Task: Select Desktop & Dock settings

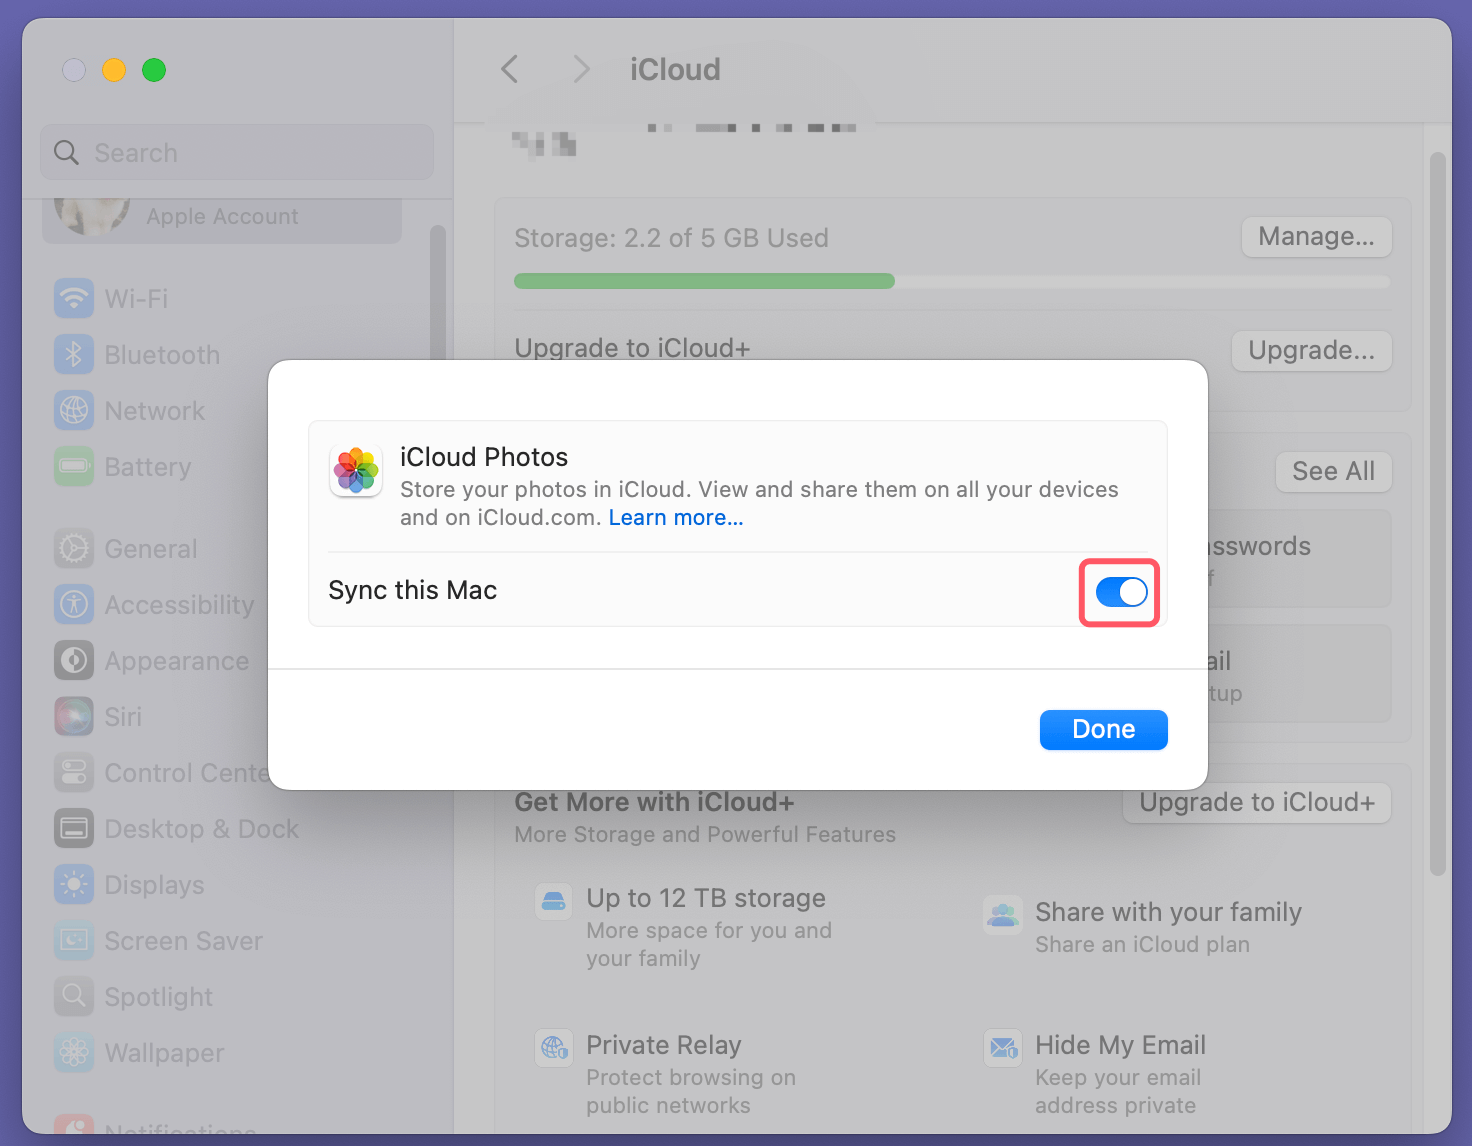Action: (x=201, y=828)
